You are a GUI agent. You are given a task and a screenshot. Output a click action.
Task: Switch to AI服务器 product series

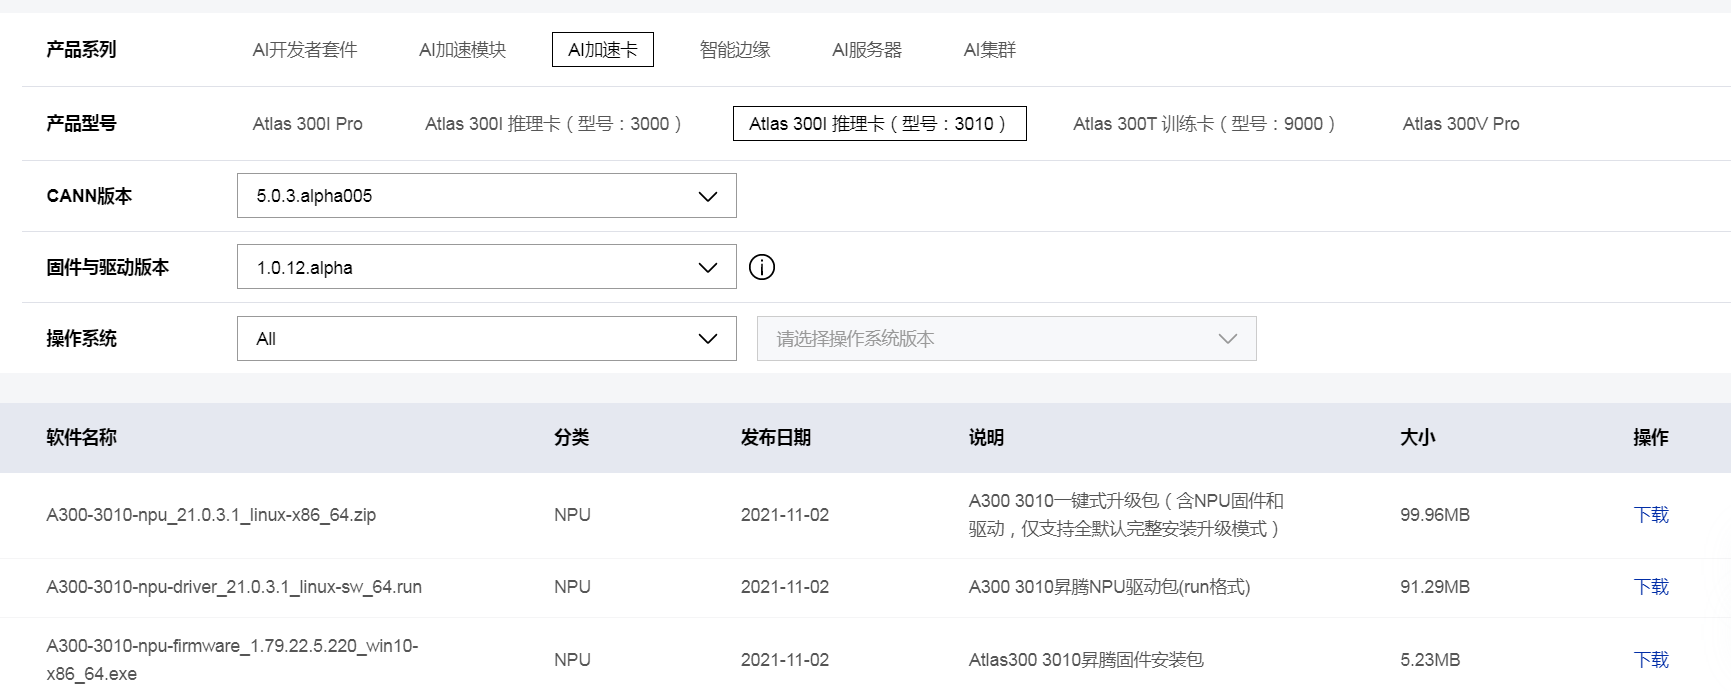tap(867, 50)
